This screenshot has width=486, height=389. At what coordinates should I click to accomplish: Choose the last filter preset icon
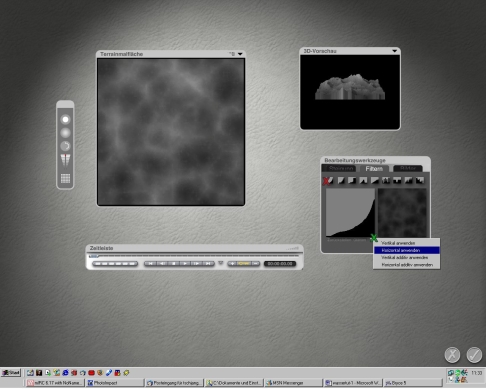pos(420,180)
